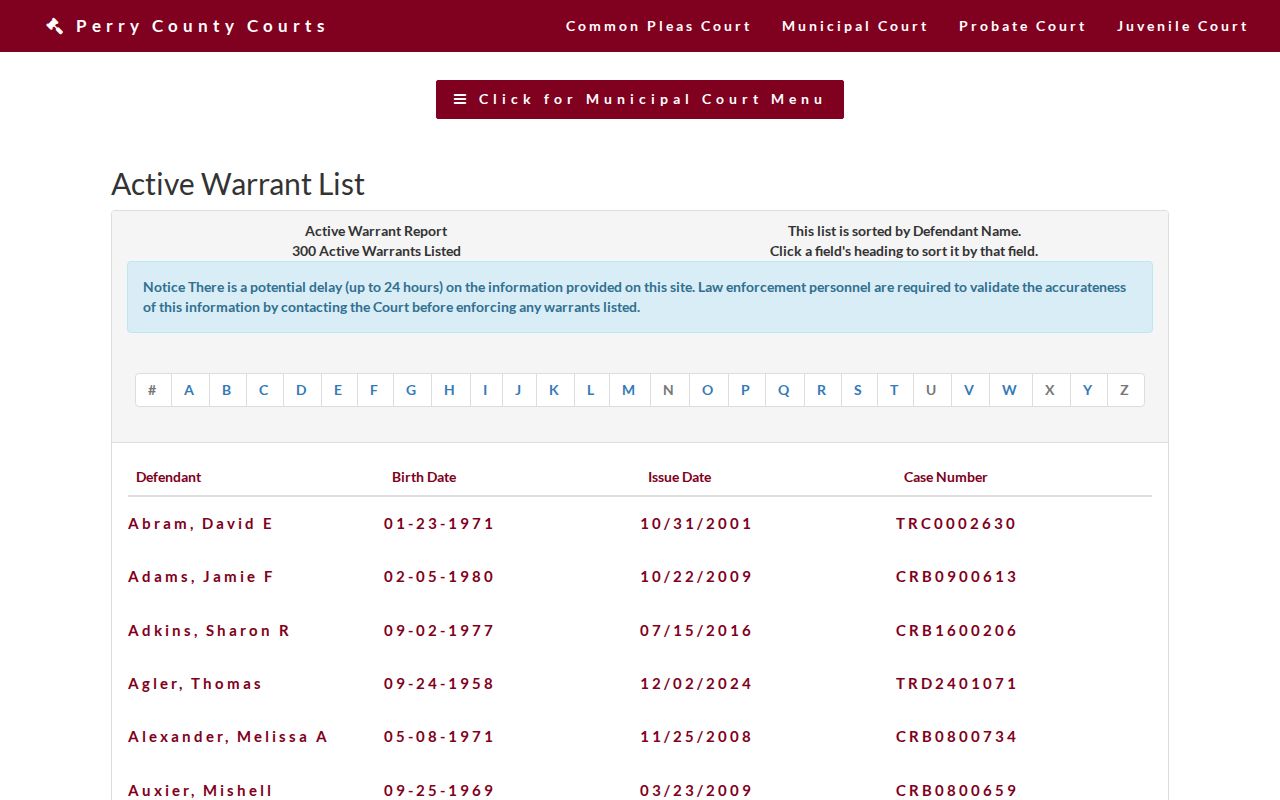Show defendants starting with C

(x=264, y=390)
